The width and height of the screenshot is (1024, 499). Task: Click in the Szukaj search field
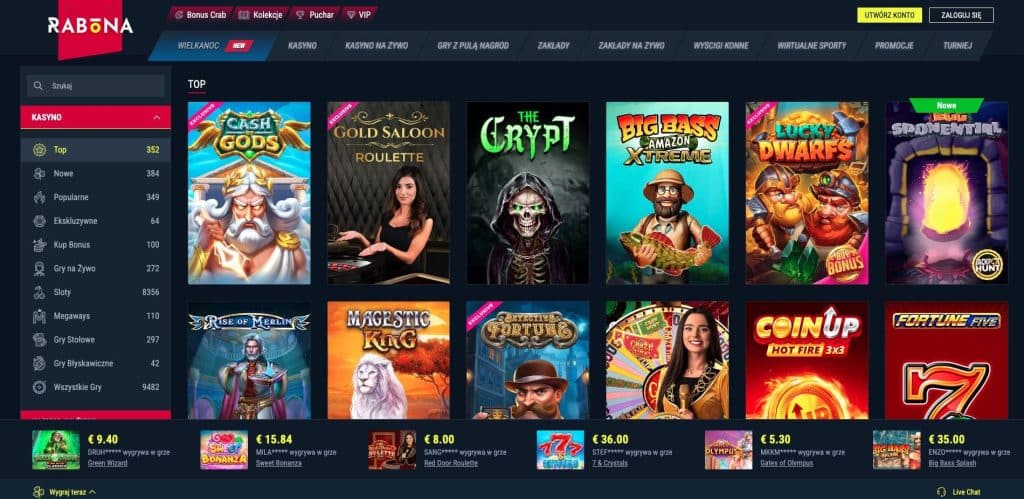[x=95, y=86]
